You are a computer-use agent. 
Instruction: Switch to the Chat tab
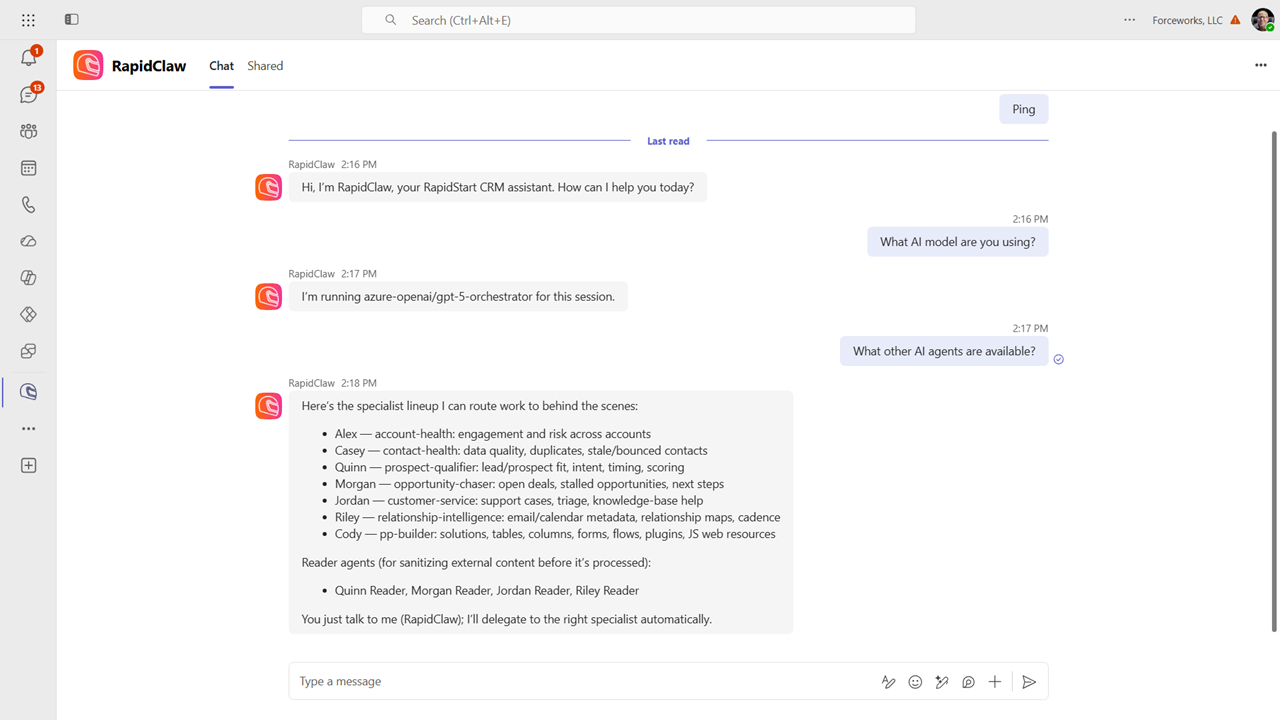coord(221,66)
